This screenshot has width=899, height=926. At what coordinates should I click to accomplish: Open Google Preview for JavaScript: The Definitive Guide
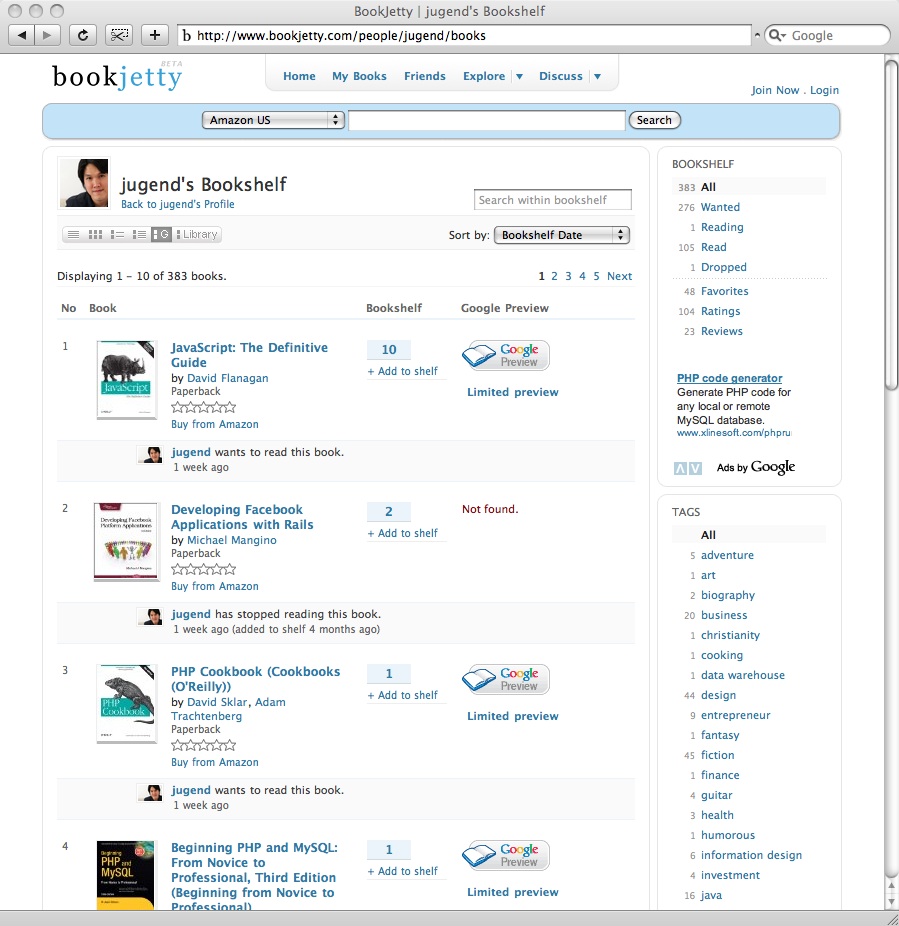pos(506,356)
